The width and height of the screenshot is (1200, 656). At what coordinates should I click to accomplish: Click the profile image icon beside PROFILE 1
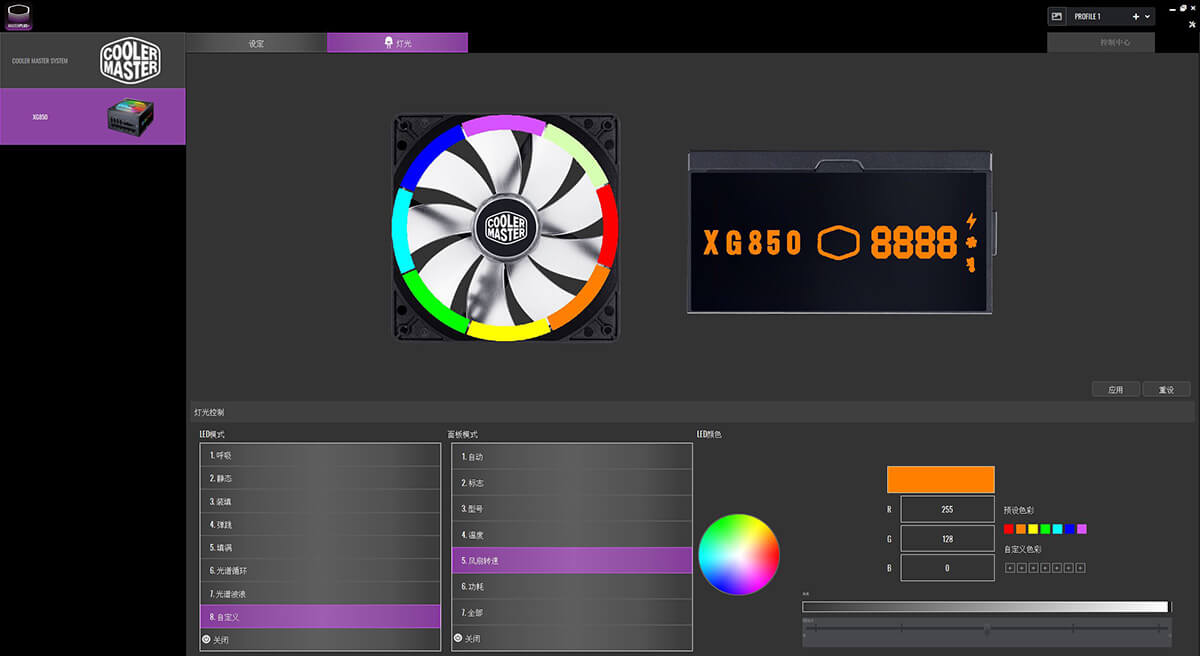1057,16
